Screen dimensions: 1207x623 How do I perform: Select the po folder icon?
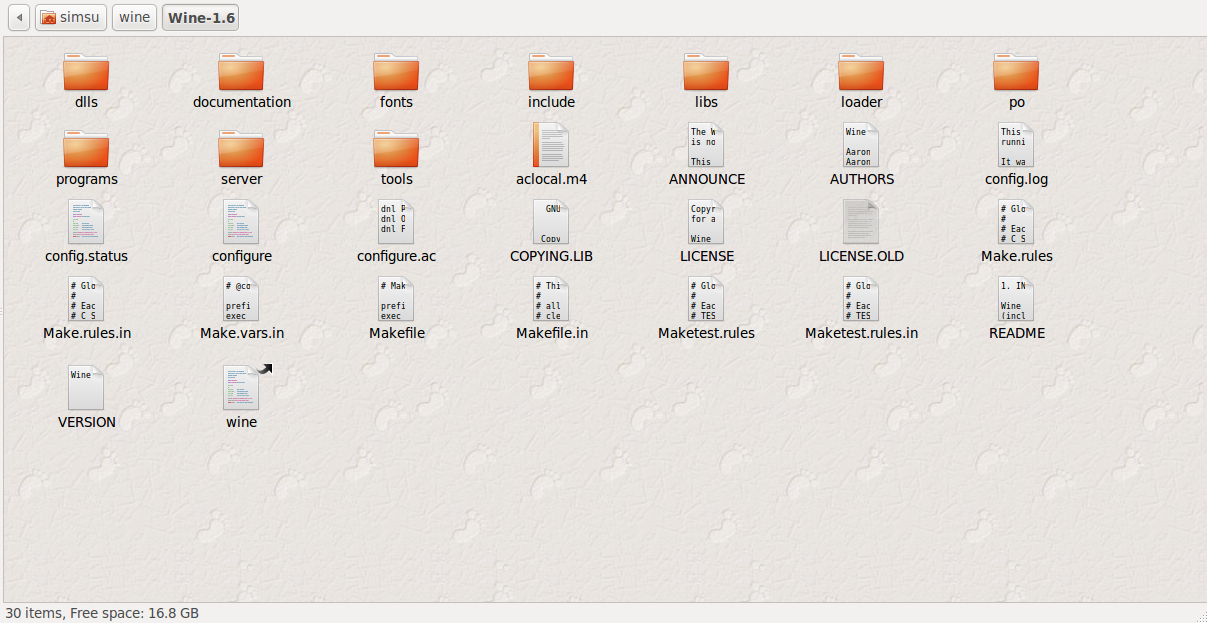[x=1016, y=71]
